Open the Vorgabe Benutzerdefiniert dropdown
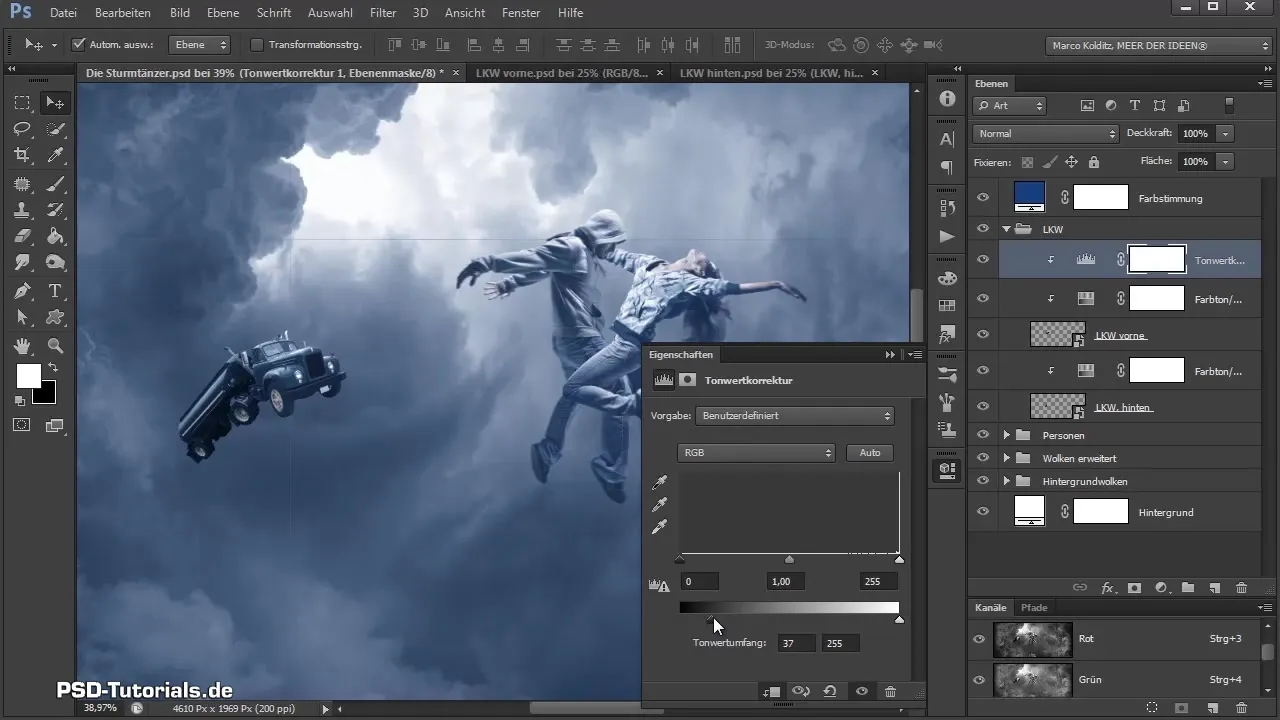Image resolution: width=1280 pixels, height=720 pixels. click(795, 415)
